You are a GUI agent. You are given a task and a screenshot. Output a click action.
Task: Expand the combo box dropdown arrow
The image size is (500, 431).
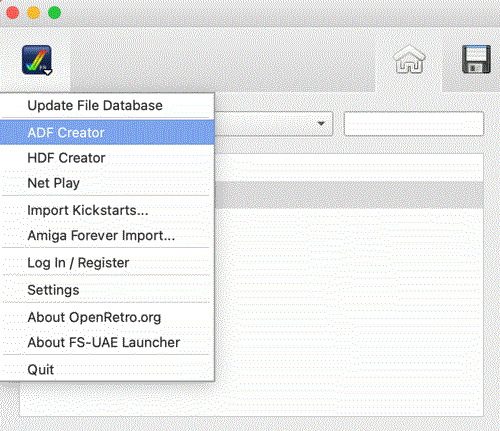click(x=321, y=124)
